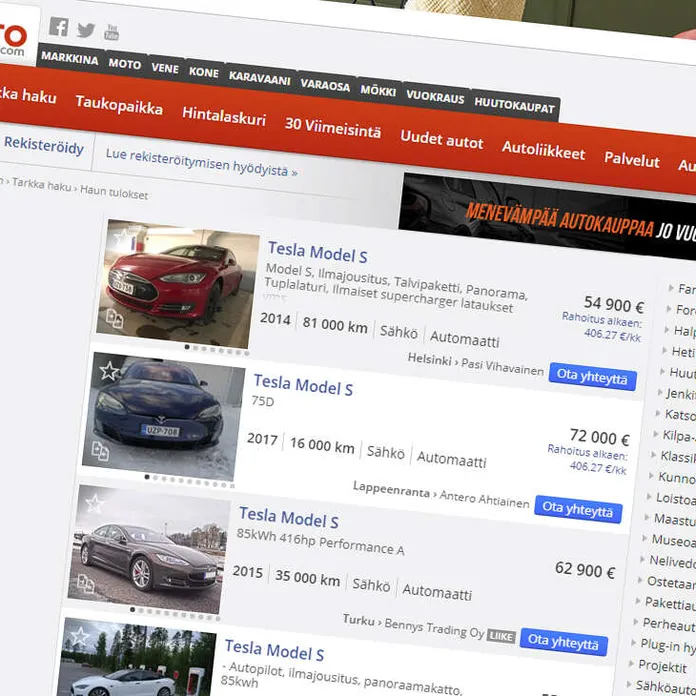Click the Rekisteröidy link

(x=44, y=145)
